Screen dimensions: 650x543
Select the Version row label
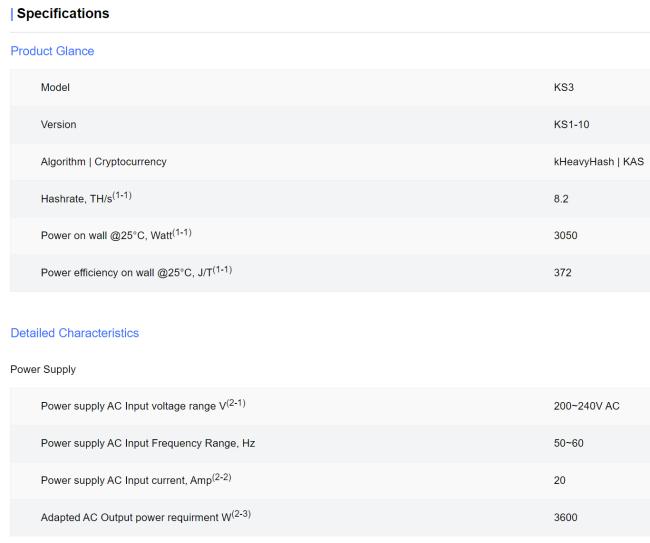coord(58,124)
